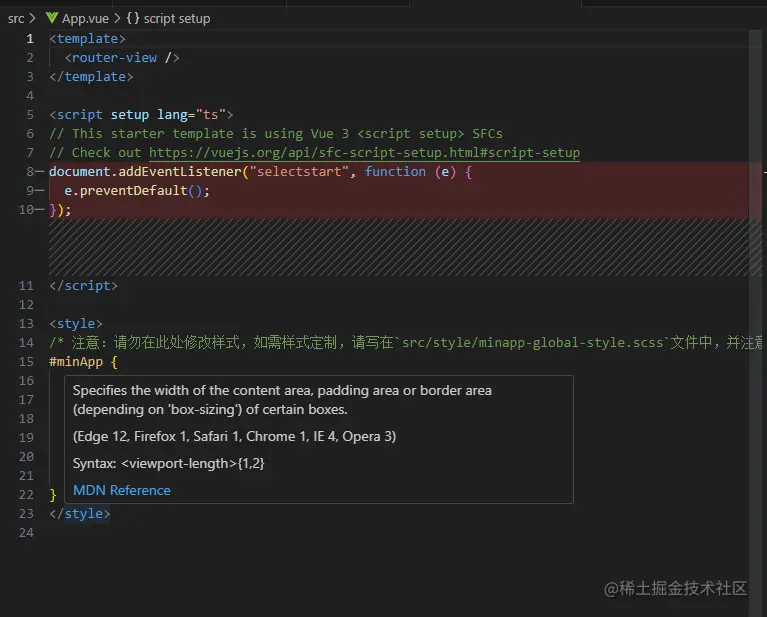Click 'document.addEventListener' code text
Screen dimensions: 767x617
click(x=145, y=172)
